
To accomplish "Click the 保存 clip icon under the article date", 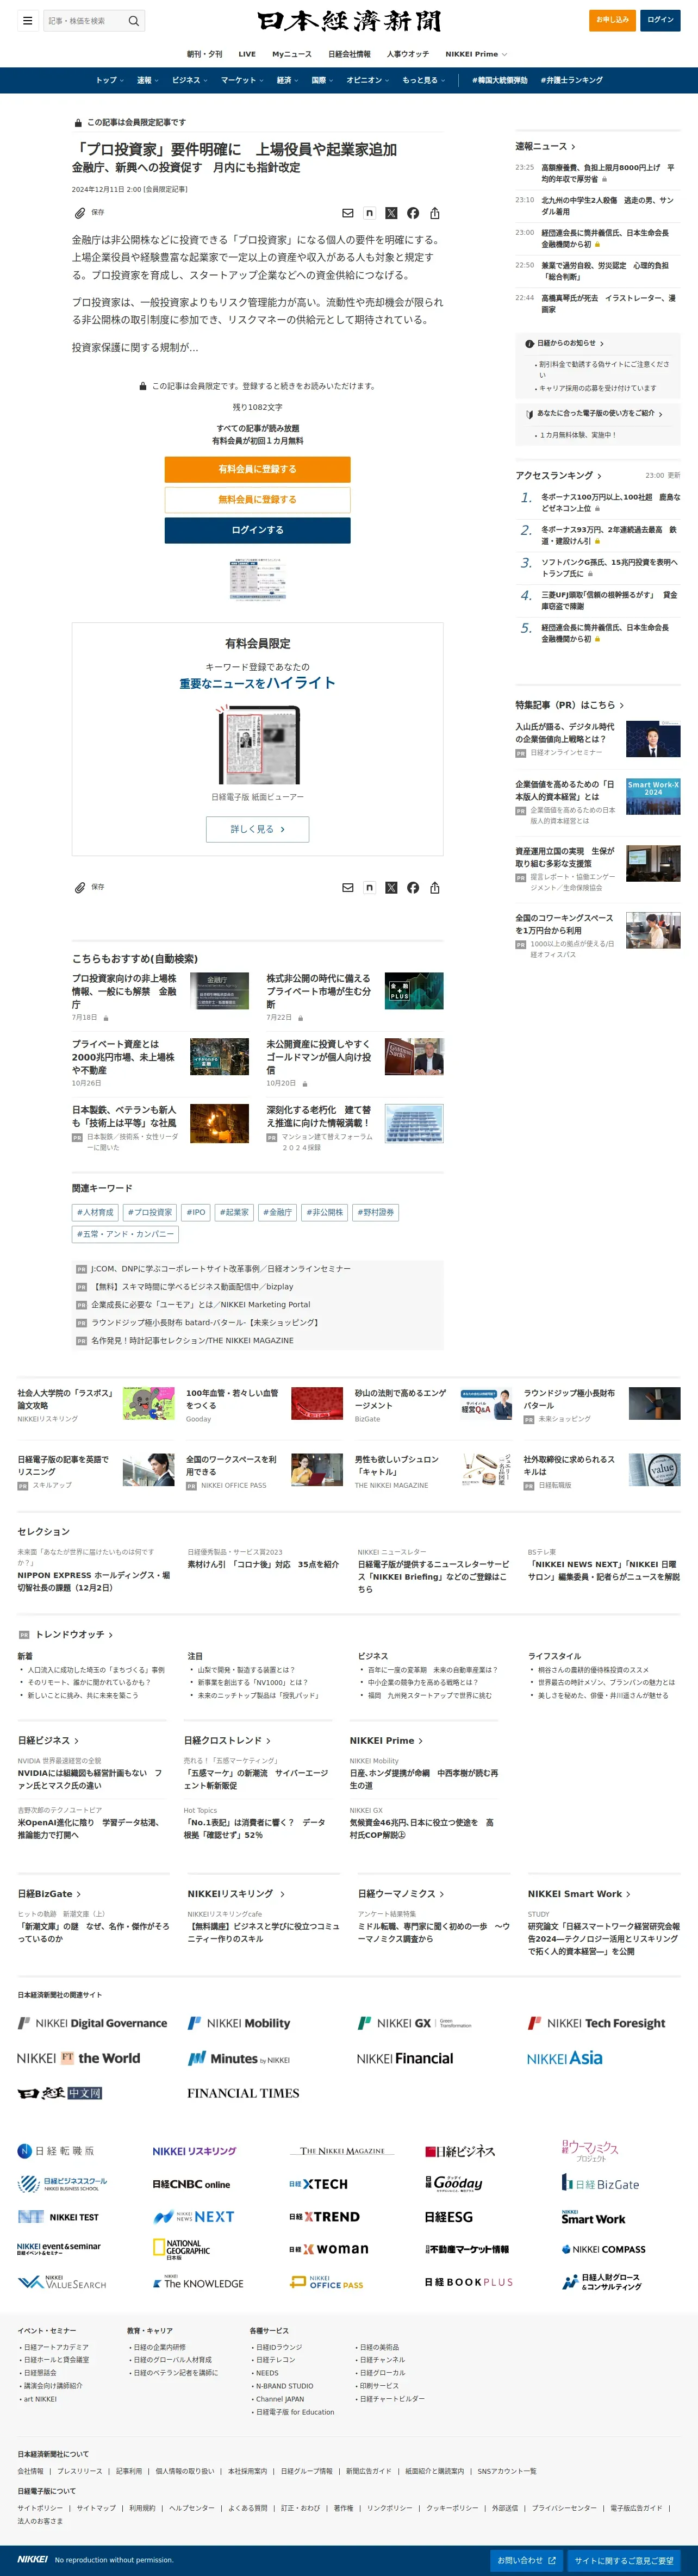I will [x=80, y=213].
